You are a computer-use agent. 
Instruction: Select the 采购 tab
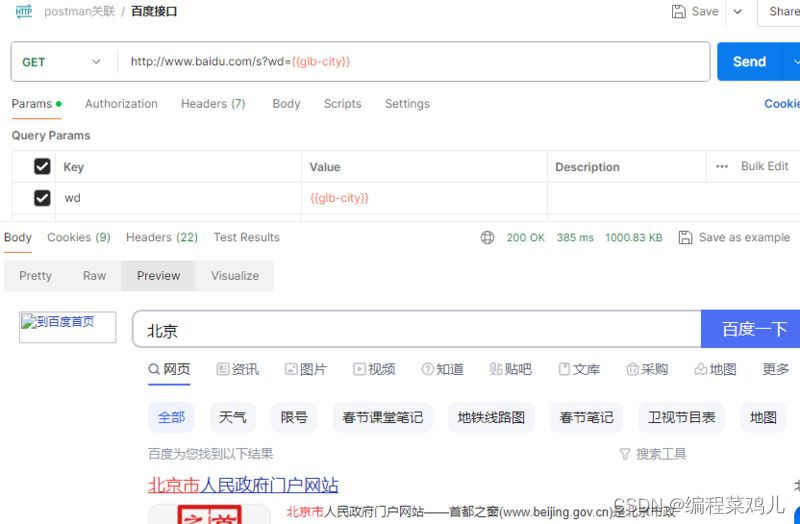pos(647,369)
